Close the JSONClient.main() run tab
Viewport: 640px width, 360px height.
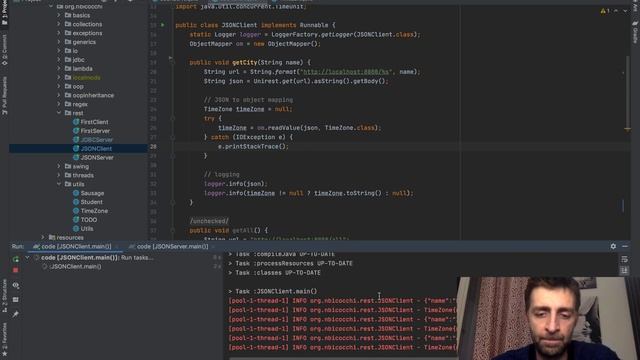coord(116,247)
